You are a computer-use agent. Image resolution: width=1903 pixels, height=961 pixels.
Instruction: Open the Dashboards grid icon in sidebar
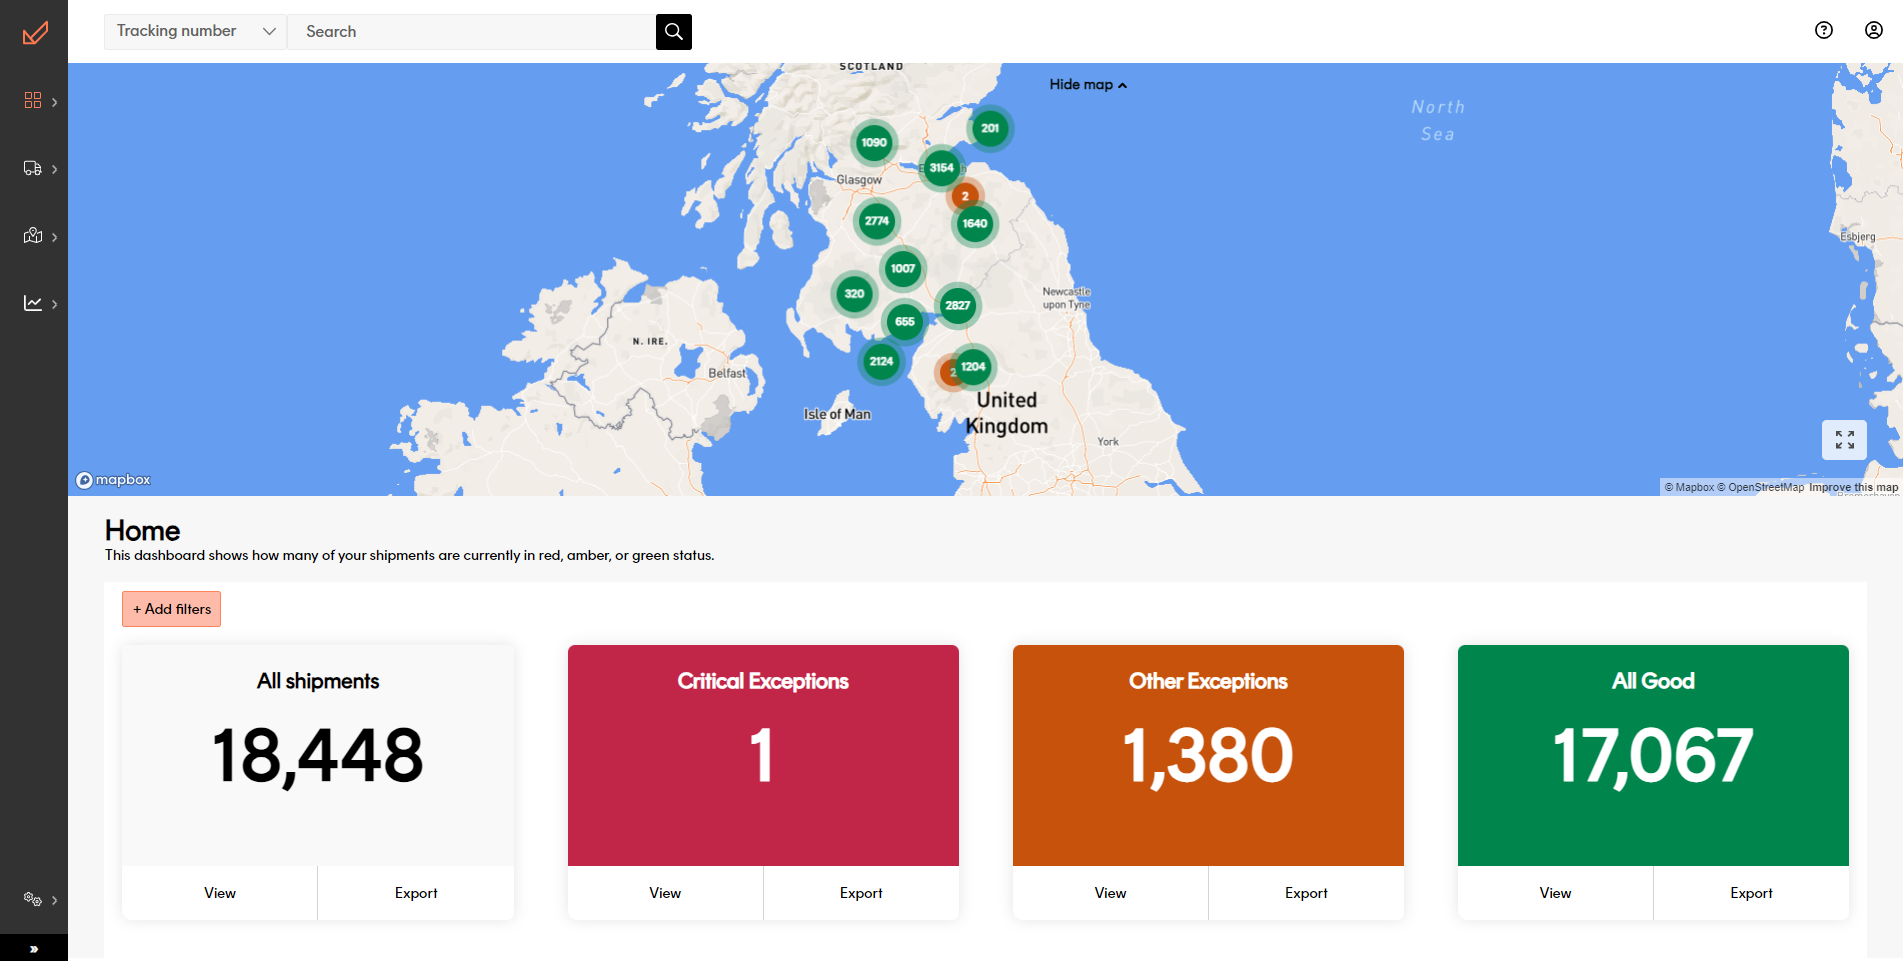[x=33, y=100]
